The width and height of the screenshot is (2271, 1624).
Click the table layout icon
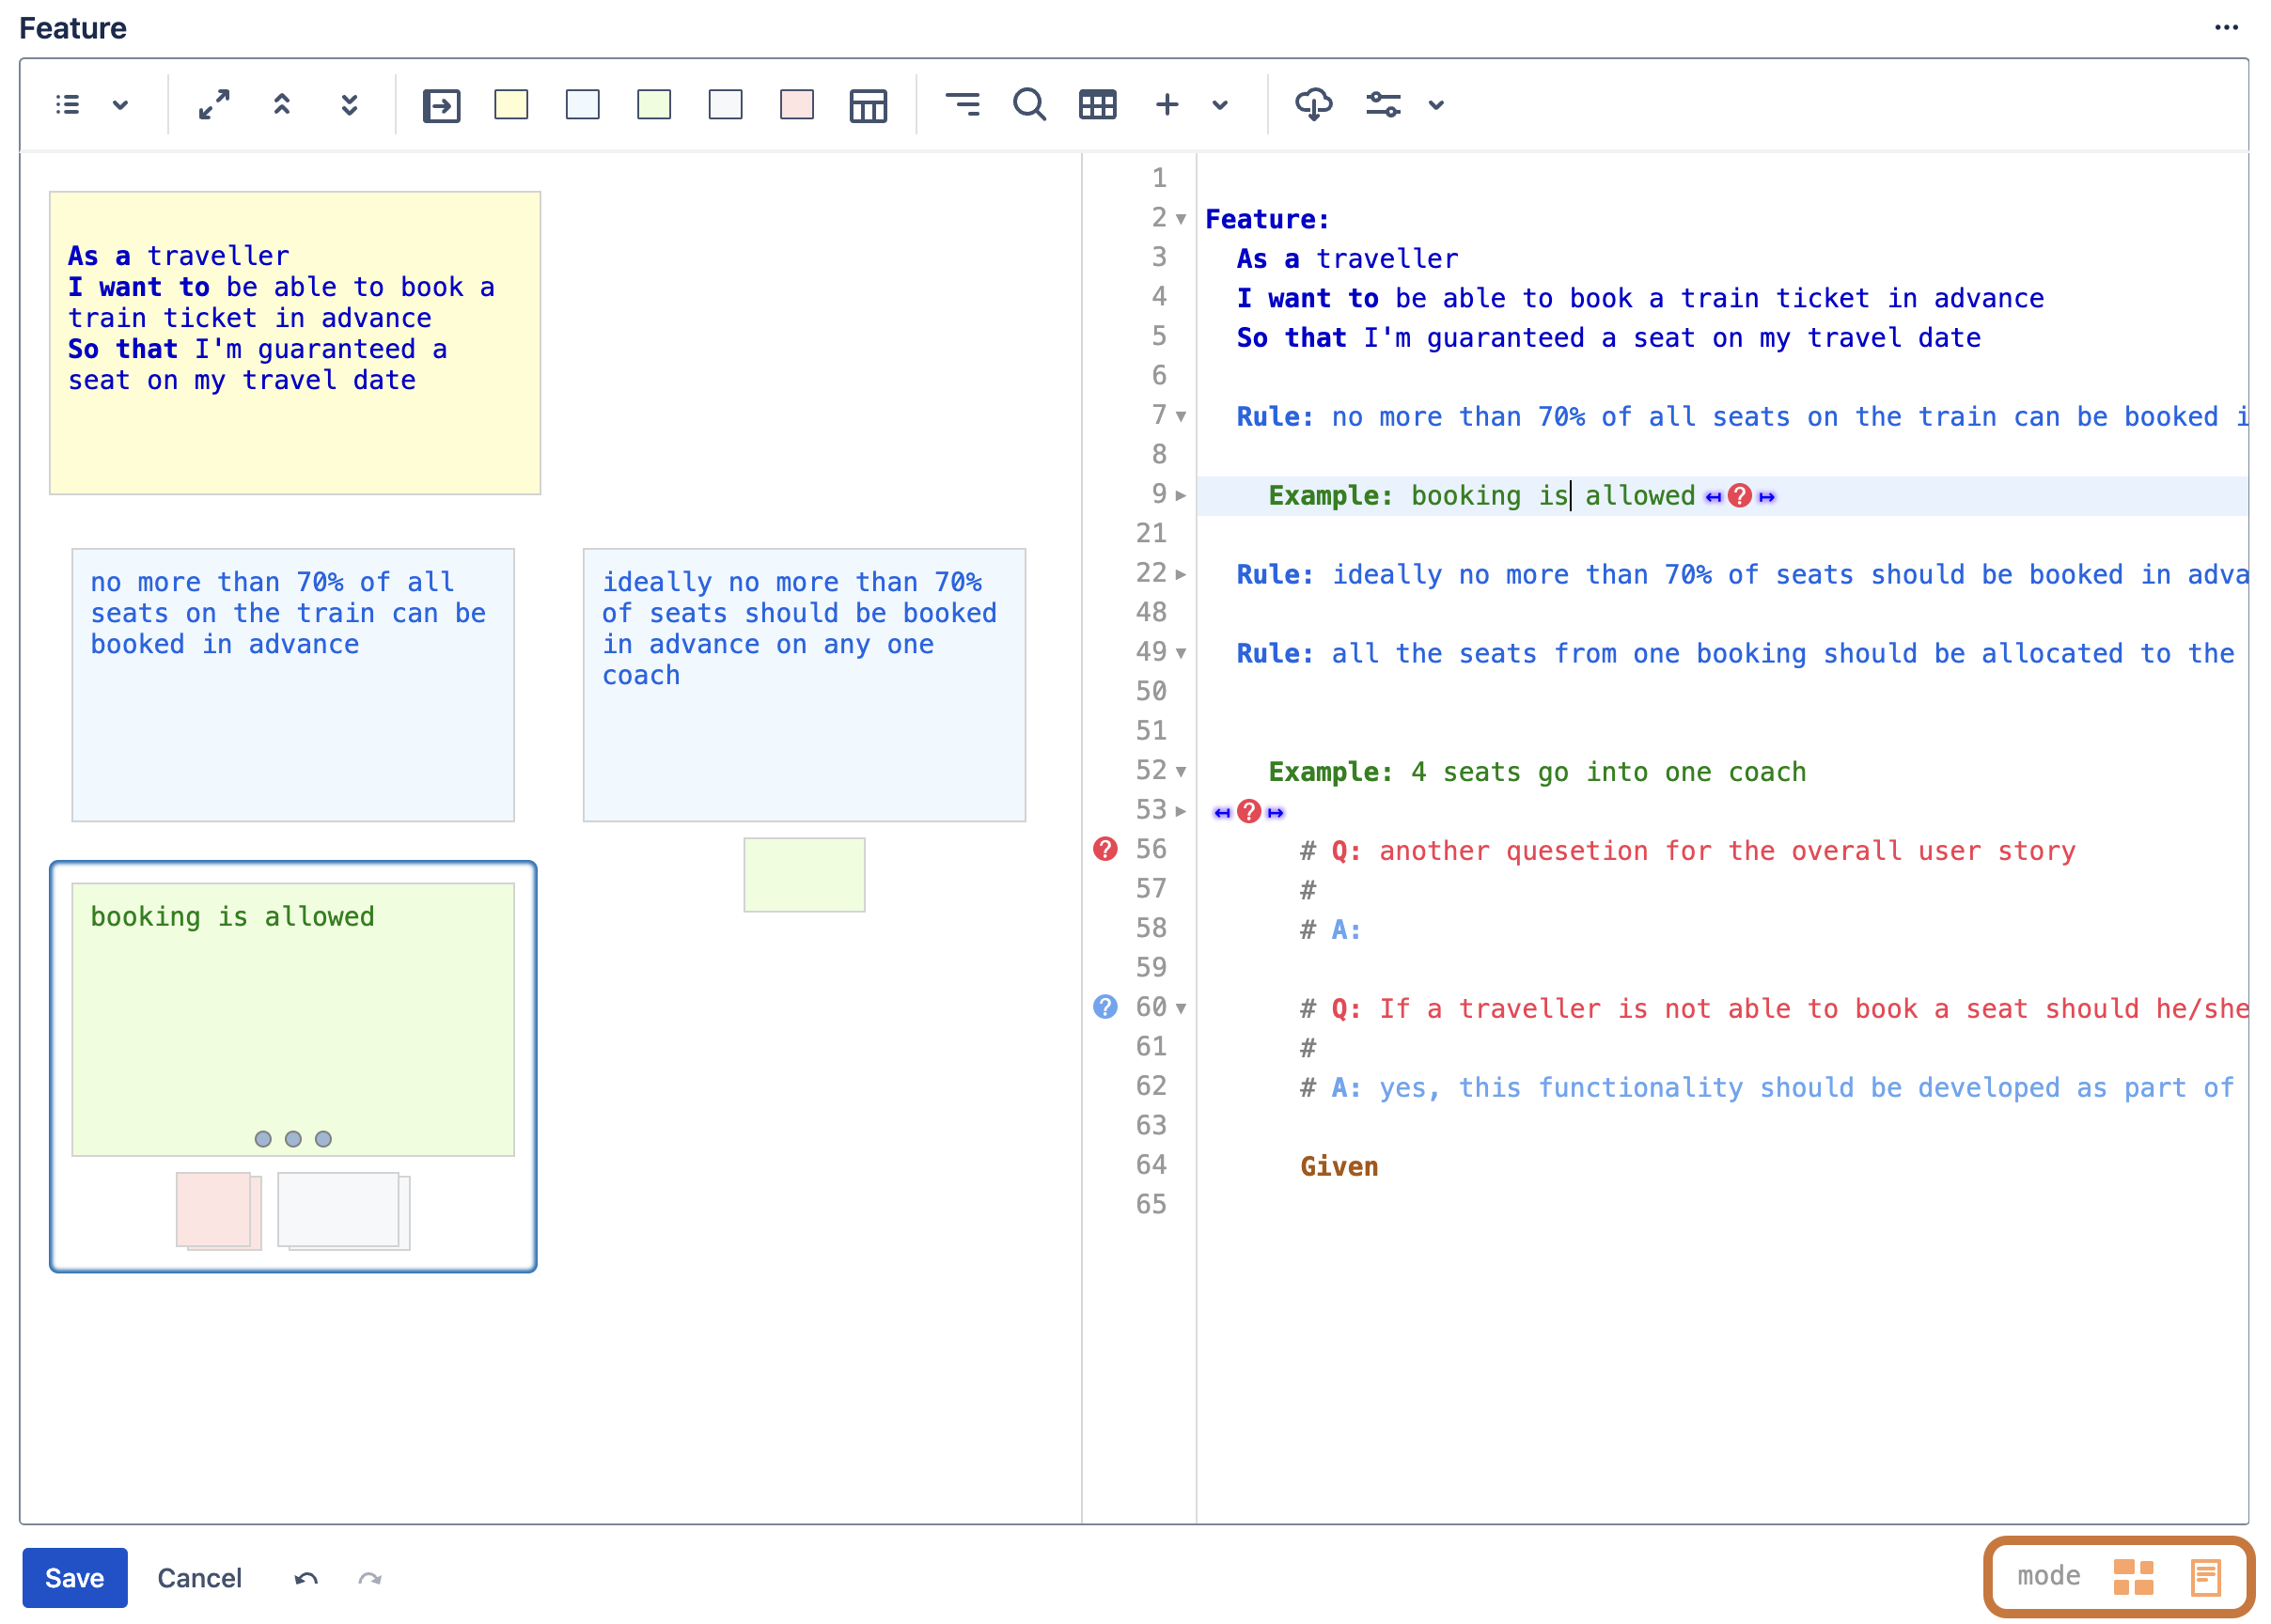click(x=868, y=105)
